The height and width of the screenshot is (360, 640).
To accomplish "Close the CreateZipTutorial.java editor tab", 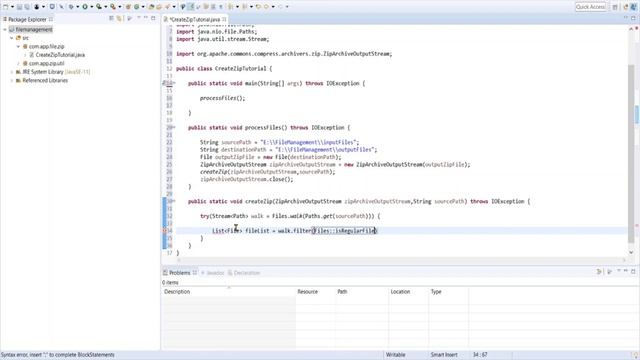I will (224, 19).
